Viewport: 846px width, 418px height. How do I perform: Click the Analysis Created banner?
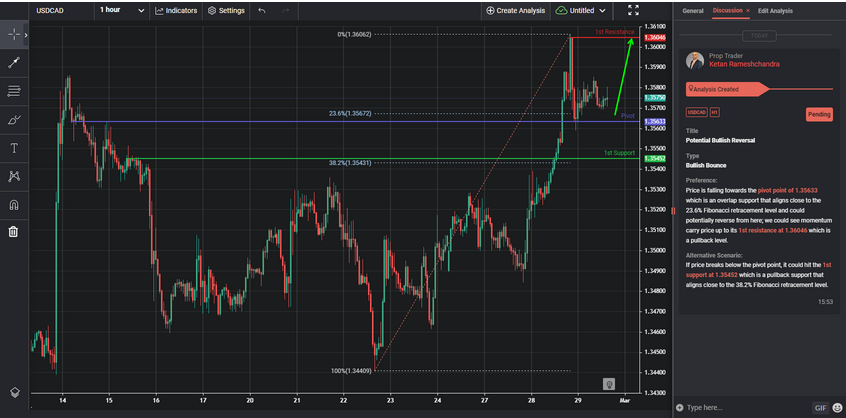(x=728, y=90)
